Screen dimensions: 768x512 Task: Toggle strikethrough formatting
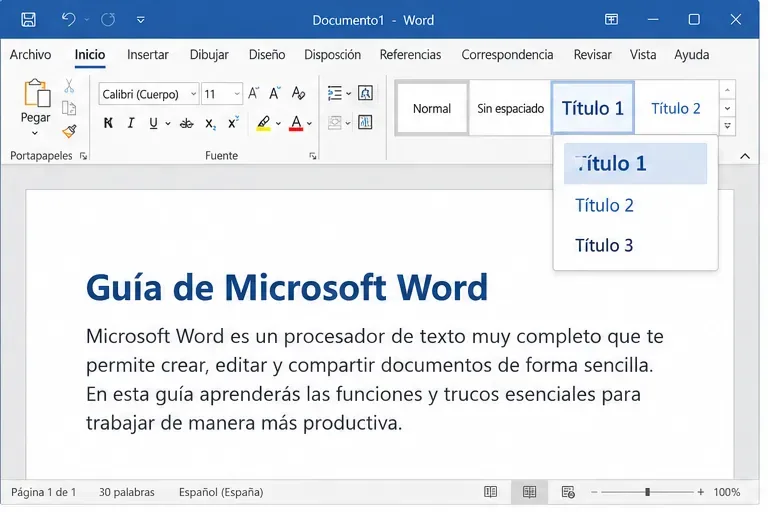(x=187, y=123)
